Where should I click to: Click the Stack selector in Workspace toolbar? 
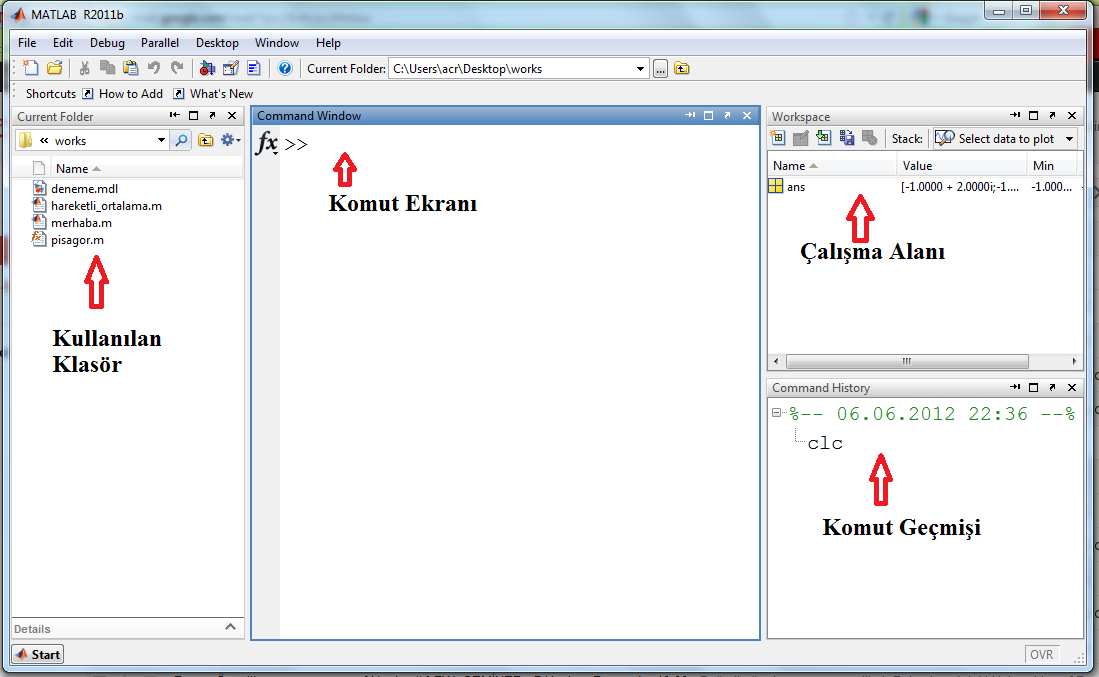pyautogui.click(x=907, y=139)
